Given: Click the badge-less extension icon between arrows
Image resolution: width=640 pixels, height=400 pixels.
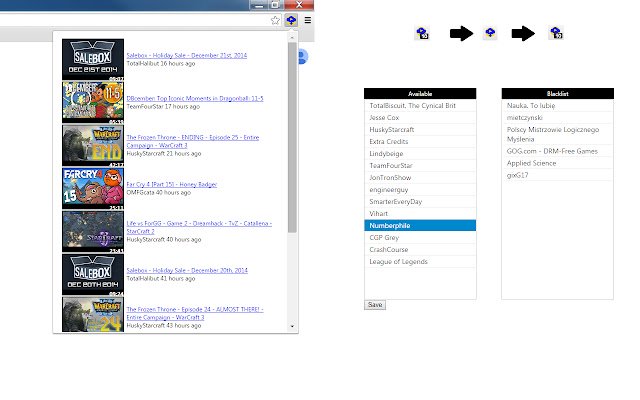Looking at the screenshot, I should click(490, 33).
